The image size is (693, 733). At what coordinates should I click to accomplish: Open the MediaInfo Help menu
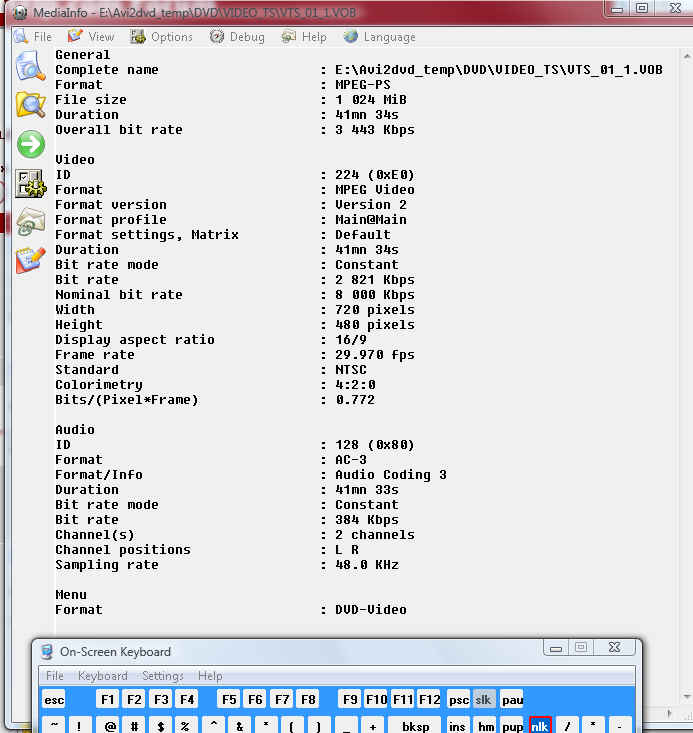(304, 36)
